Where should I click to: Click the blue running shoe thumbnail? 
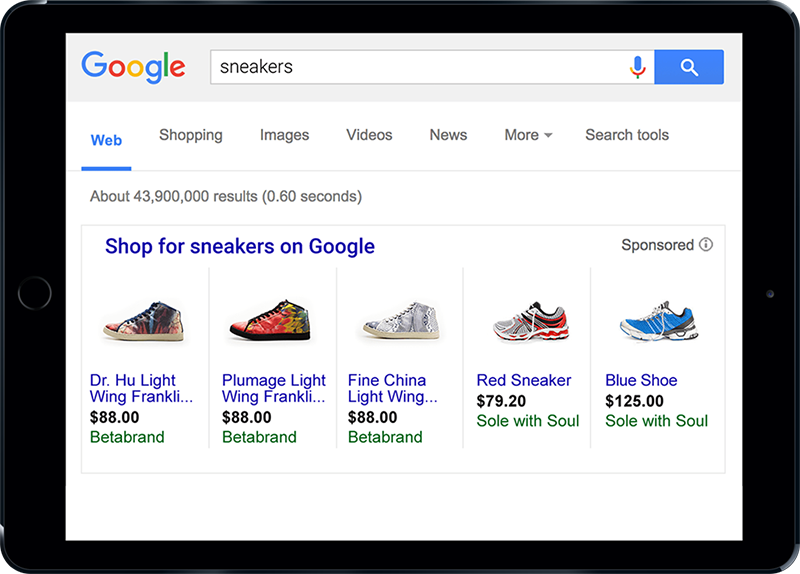coord(659,321)
